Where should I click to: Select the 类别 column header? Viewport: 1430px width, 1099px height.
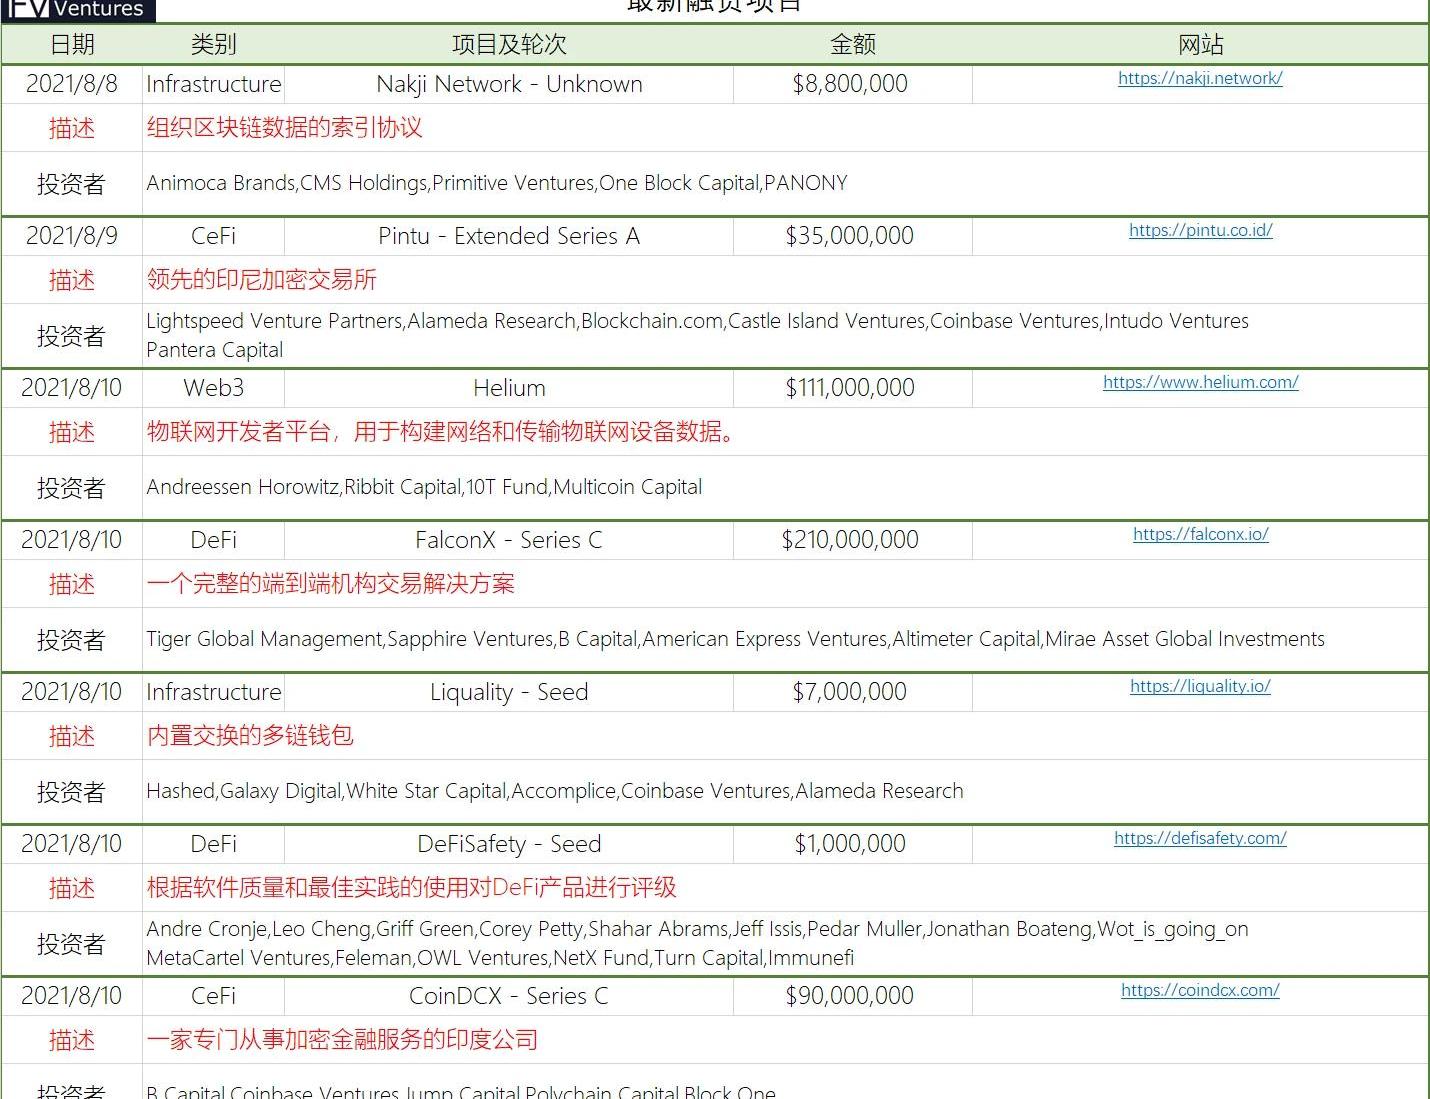(213, 44)
